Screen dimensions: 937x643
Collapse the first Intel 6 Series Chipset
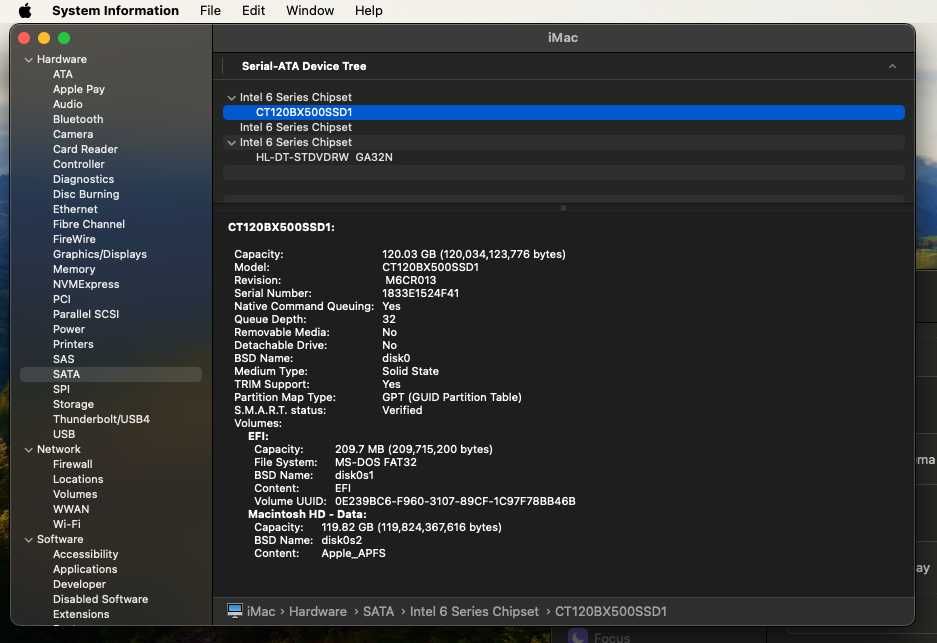coord(231,97)
